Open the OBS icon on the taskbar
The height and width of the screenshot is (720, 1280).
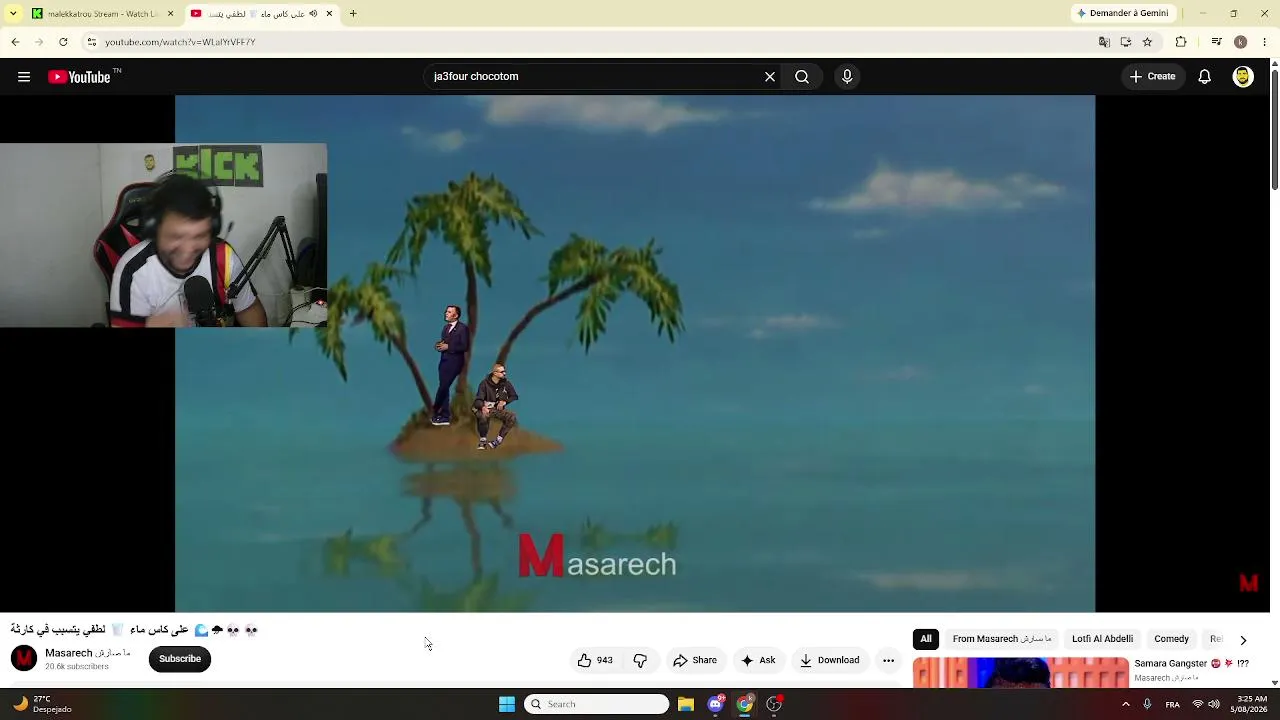pos(774,704)
